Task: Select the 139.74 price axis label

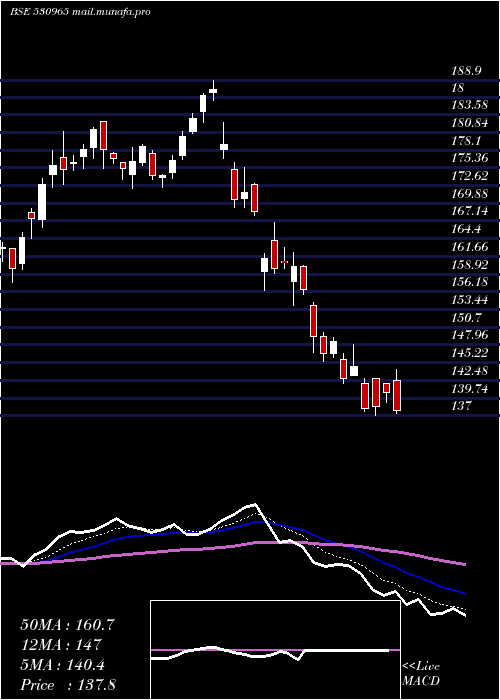Action: pyautogui.click(x=470, y=389)
